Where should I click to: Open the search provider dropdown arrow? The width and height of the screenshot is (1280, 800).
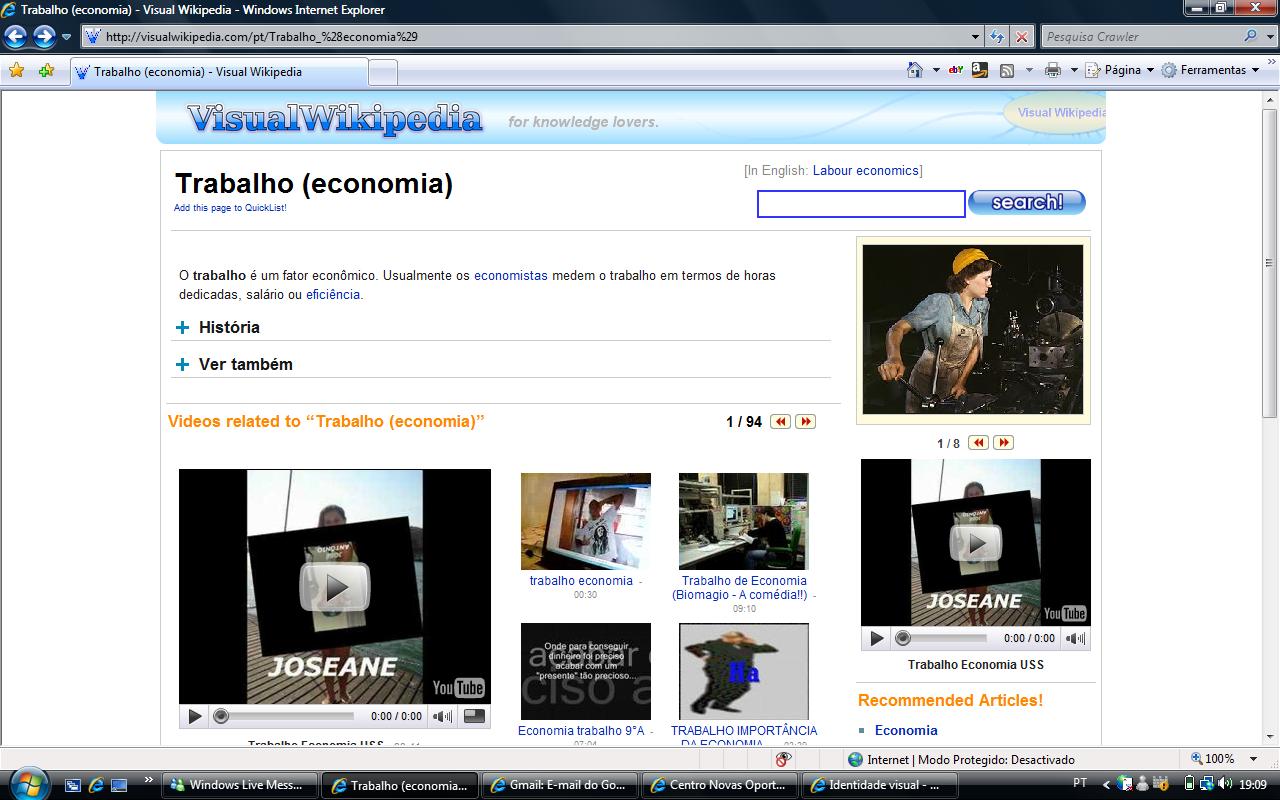coord(1268,36)
